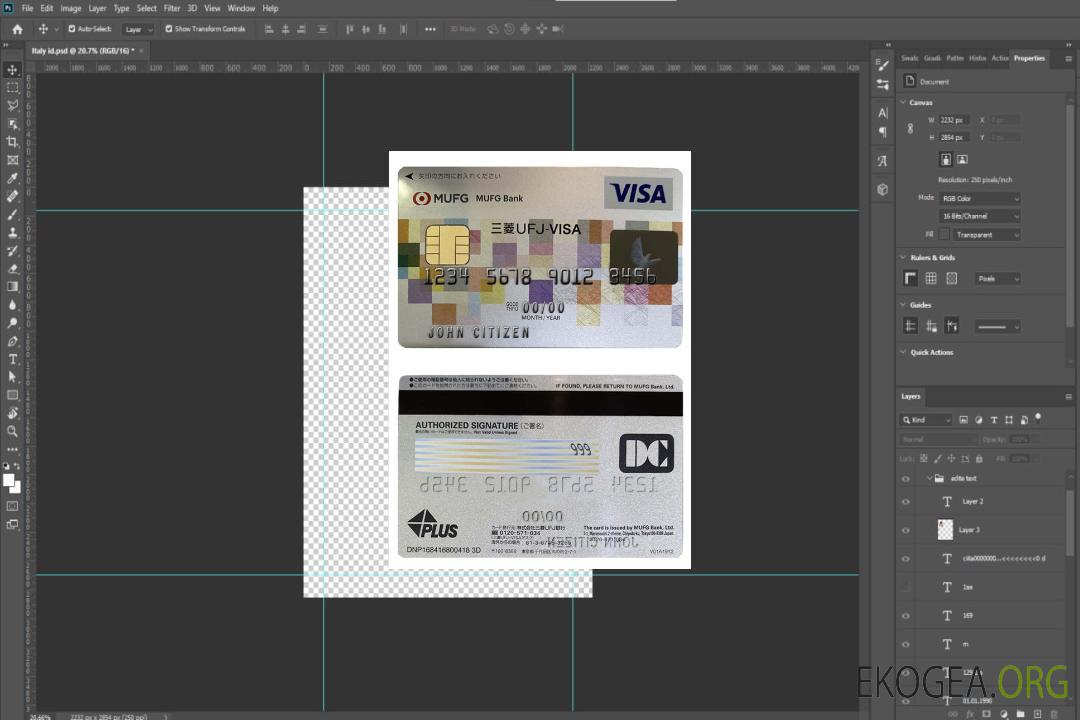Viewport: 1080px width, 720px height.
Task: Select the Hand tool
Action: [x=12, y=413]
